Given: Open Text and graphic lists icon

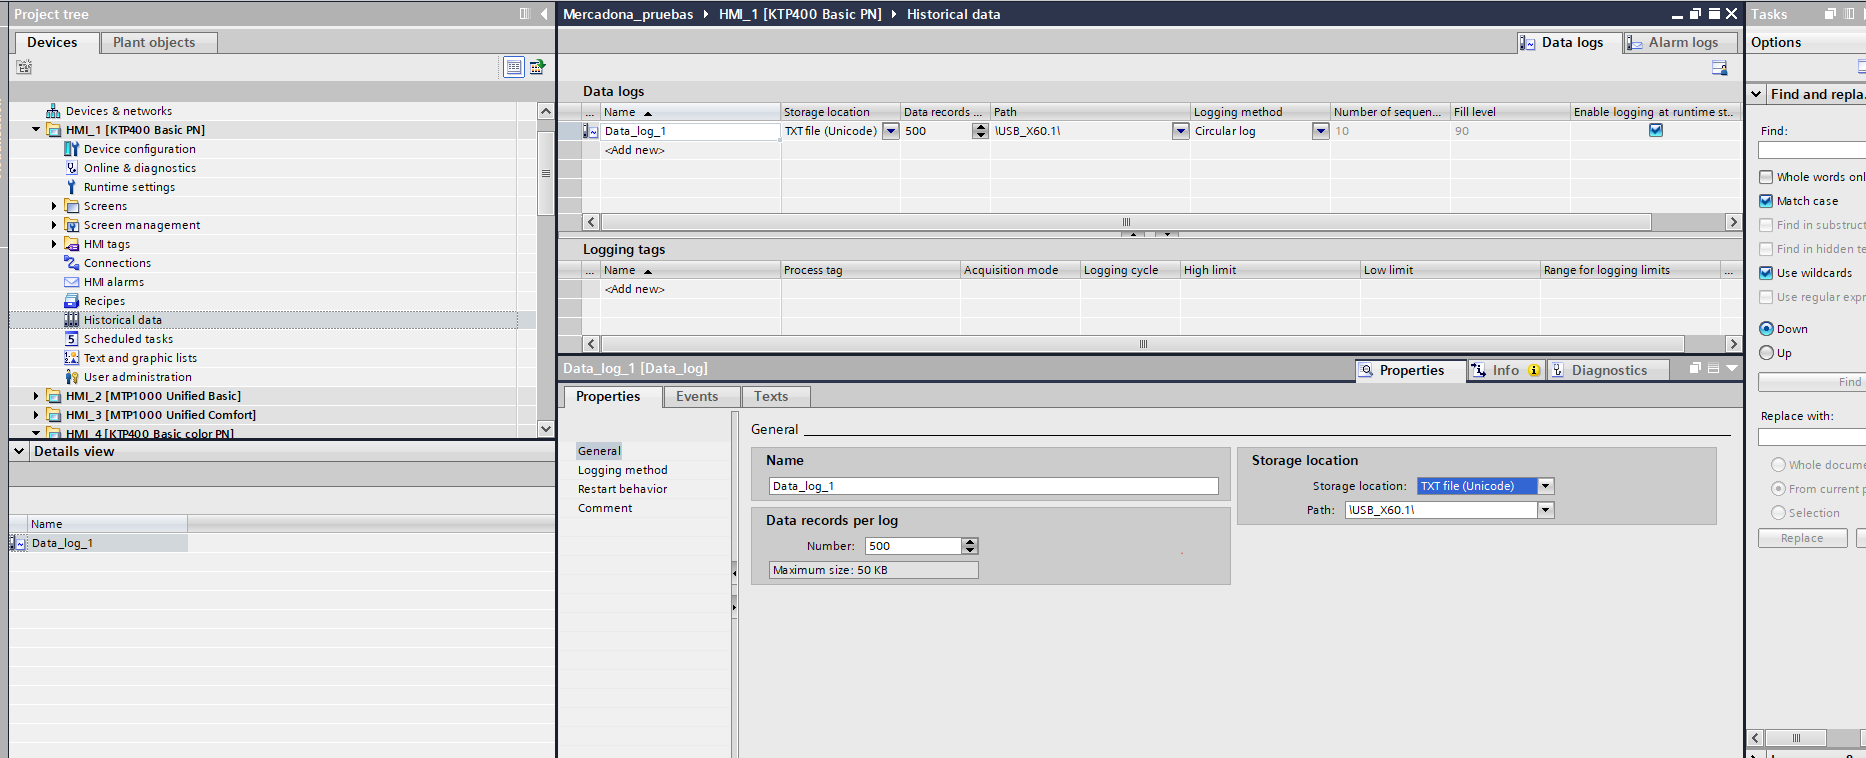Looking at the screenshot, I should click(x=71, y=358).
